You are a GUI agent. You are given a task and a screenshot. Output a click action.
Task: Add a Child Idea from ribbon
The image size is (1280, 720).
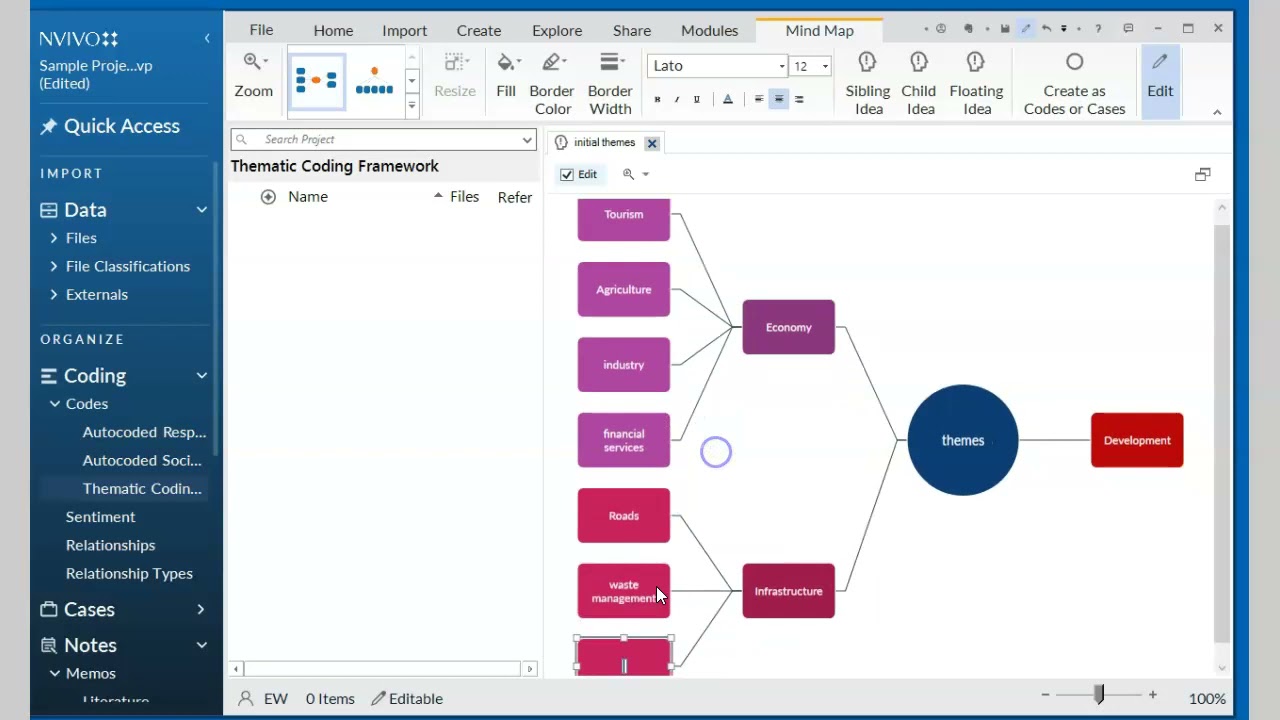[919, 83]
